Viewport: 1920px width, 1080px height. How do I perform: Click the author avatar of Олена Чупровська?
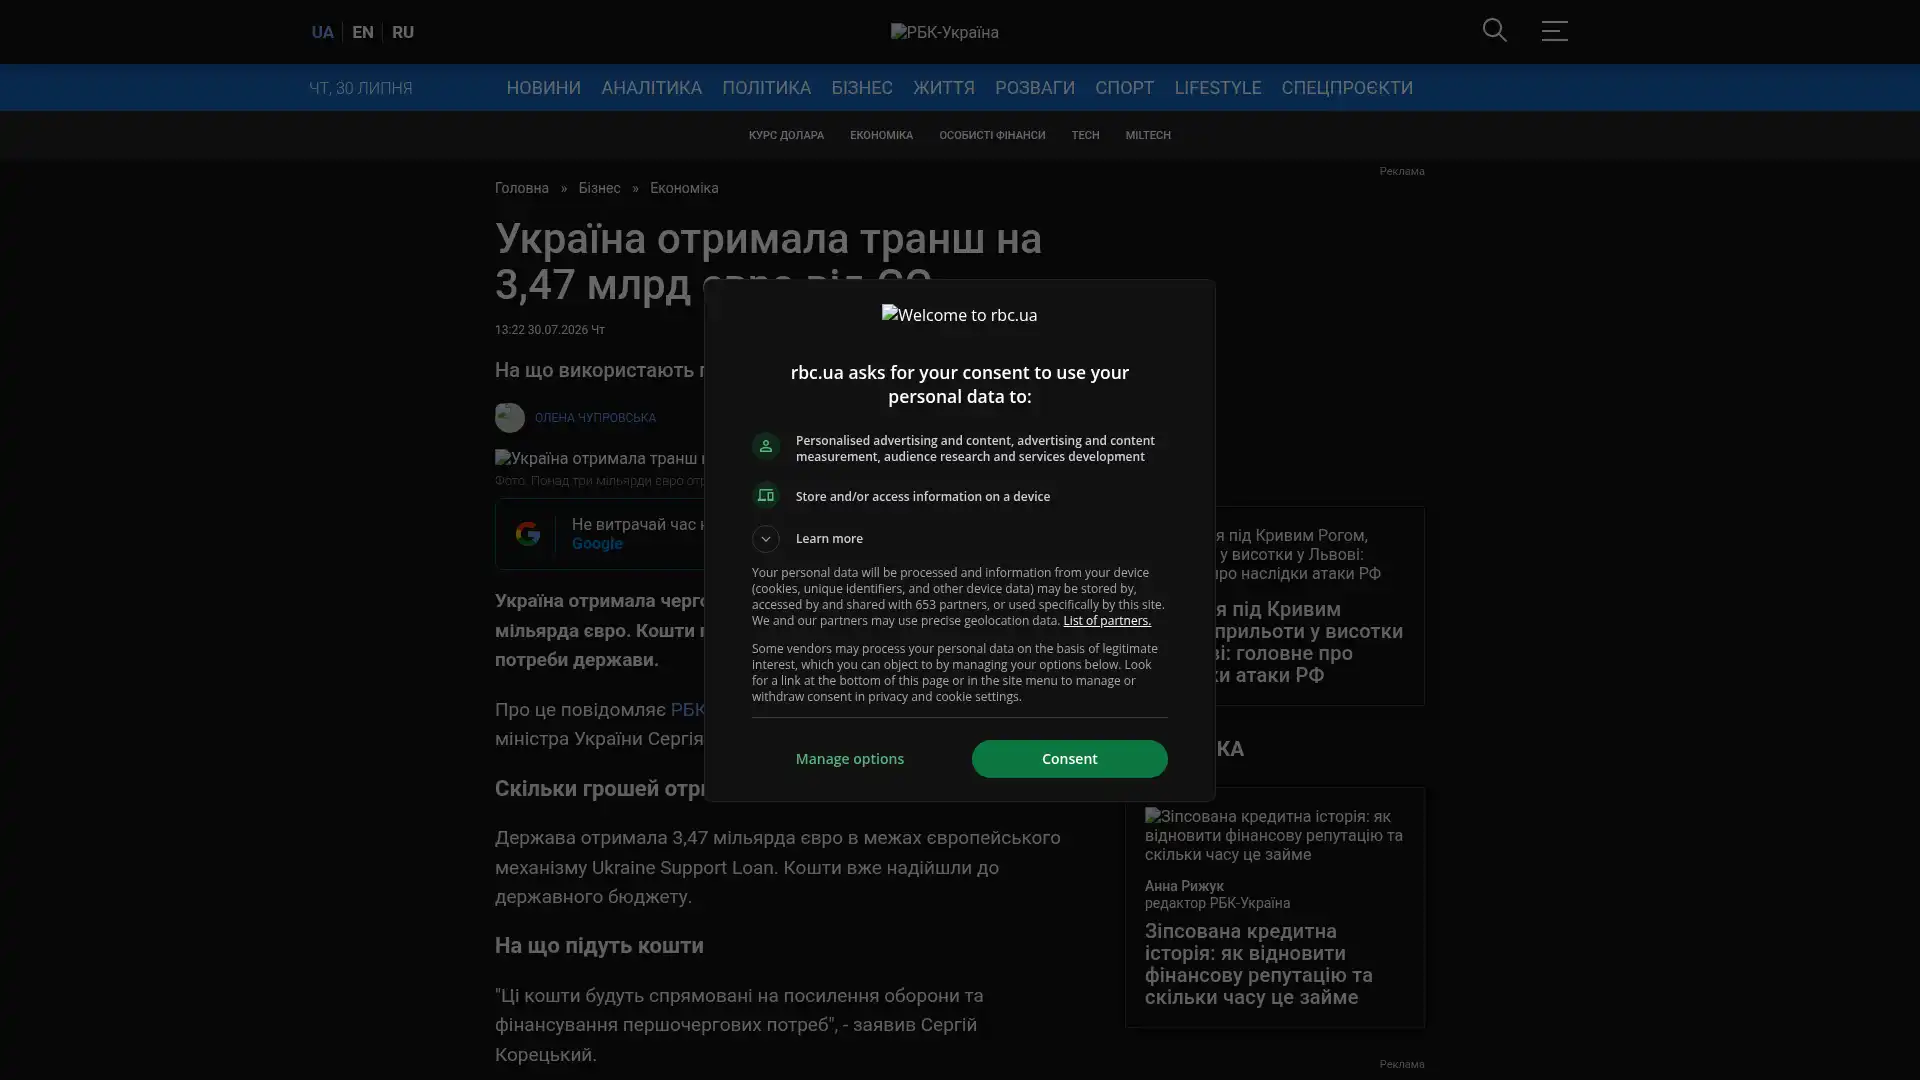click(510, 418)
